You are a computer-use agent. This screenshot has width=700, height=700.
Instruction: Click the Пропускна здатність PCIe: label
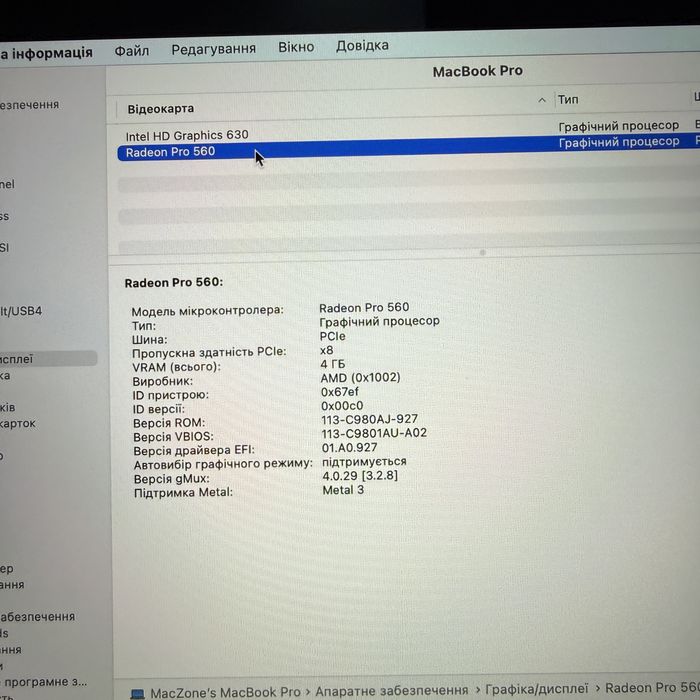coord(209,353)
